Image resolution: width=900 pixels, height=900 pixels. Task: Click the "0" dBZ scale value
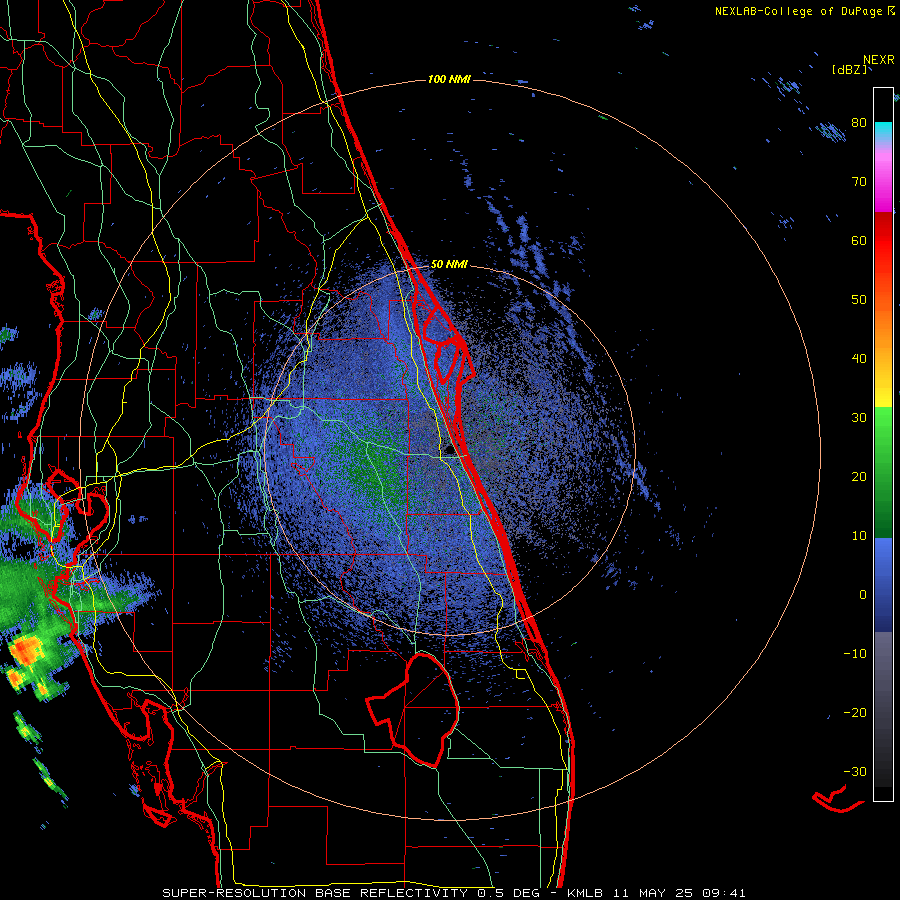pyautogui.click(x=863, y=595)
